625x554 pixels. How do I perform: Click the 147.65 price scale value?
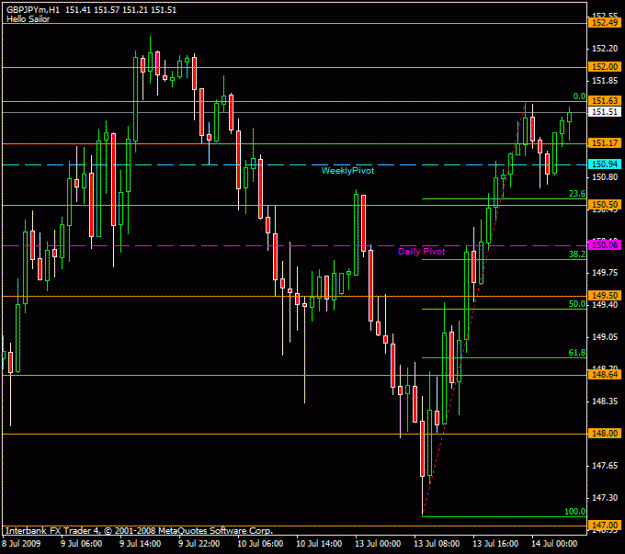[x=605, y=466]
